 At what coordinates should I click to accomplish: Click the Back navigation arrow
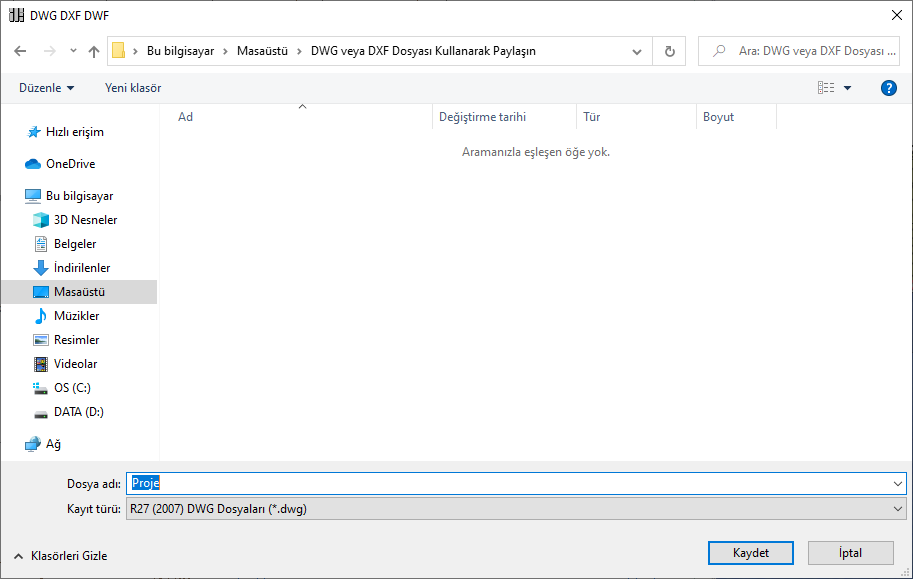pos(20,51)
